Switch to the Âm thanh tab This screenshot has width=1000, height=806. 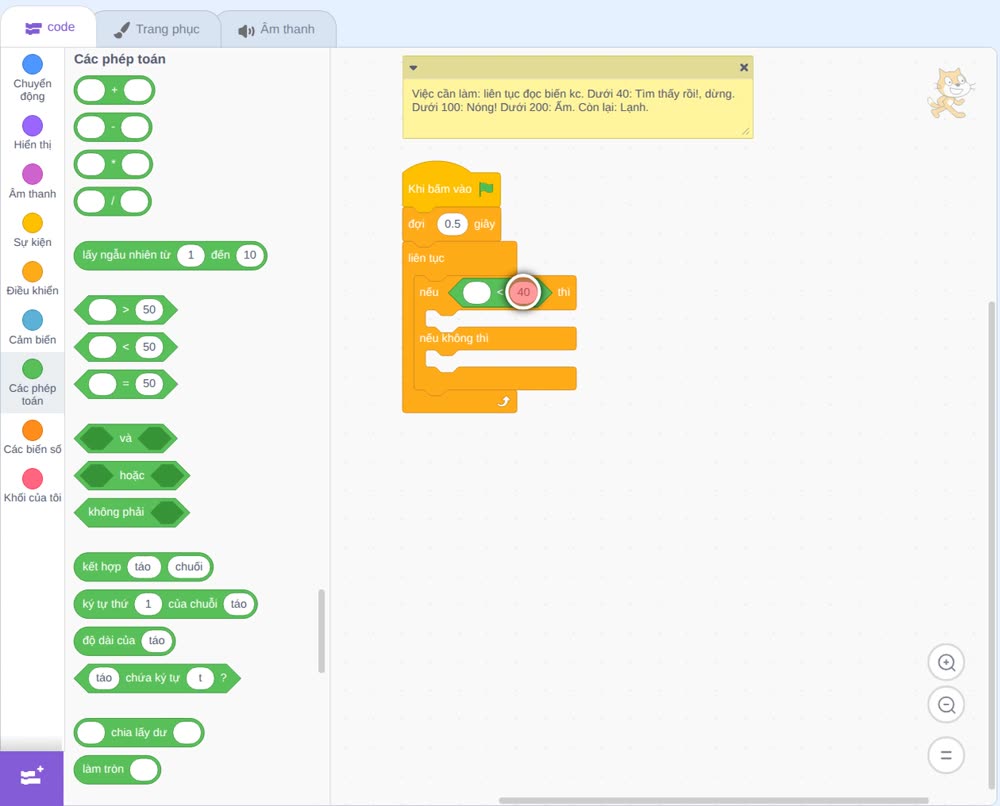coord(277,29)
